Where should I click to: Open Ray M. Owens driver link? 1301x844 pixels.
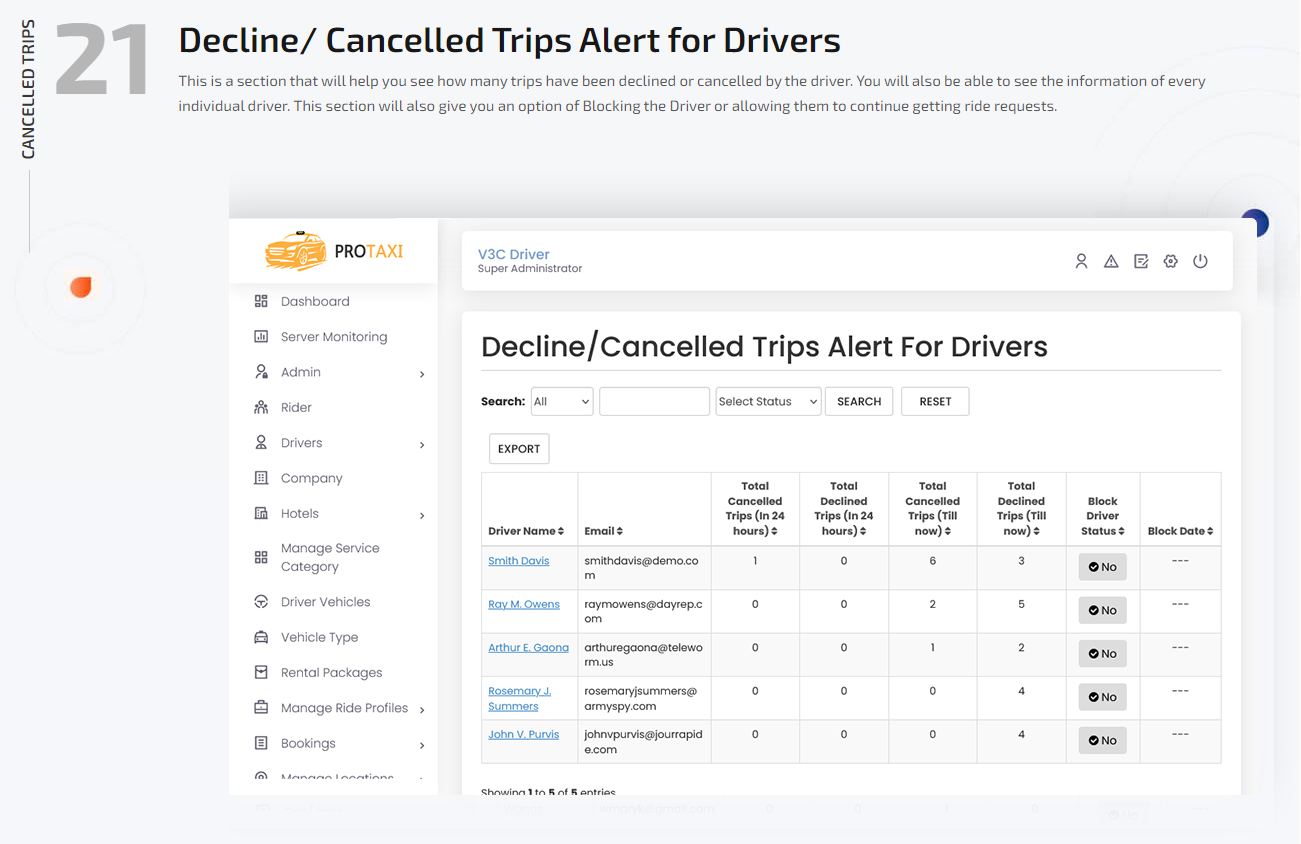(x=523, y=604)
